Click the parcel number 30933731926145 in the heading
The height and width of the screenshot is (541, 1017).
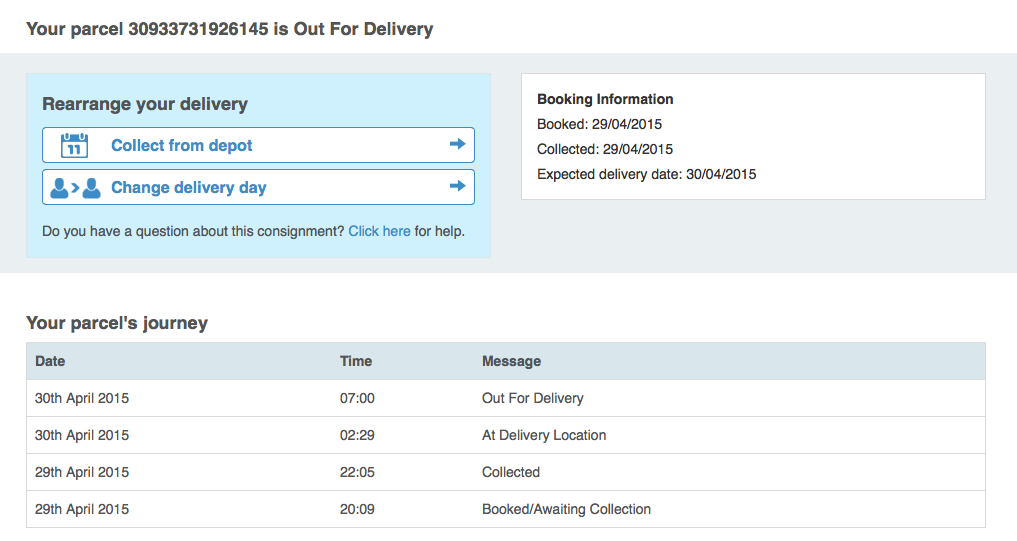pos(198,29)
